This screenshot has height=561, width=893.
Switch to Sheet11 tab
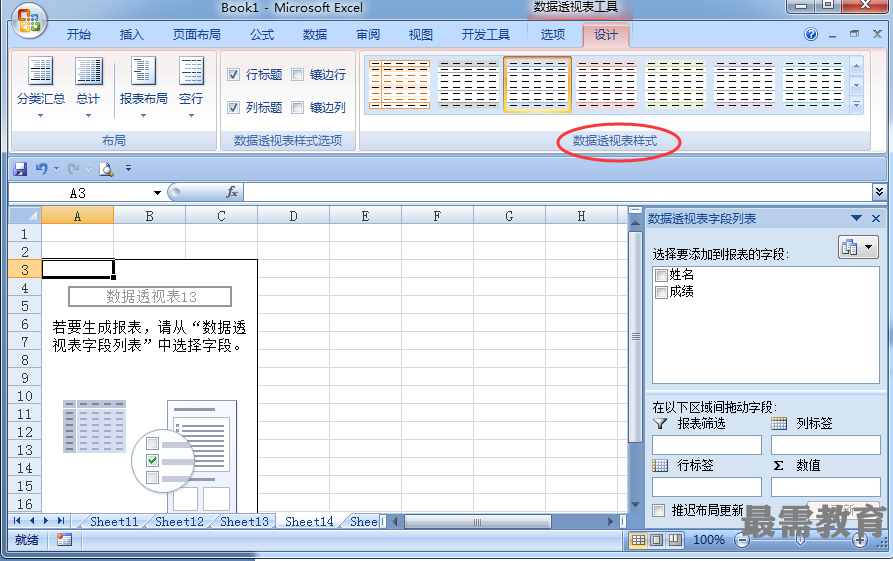tap(114, 521)
